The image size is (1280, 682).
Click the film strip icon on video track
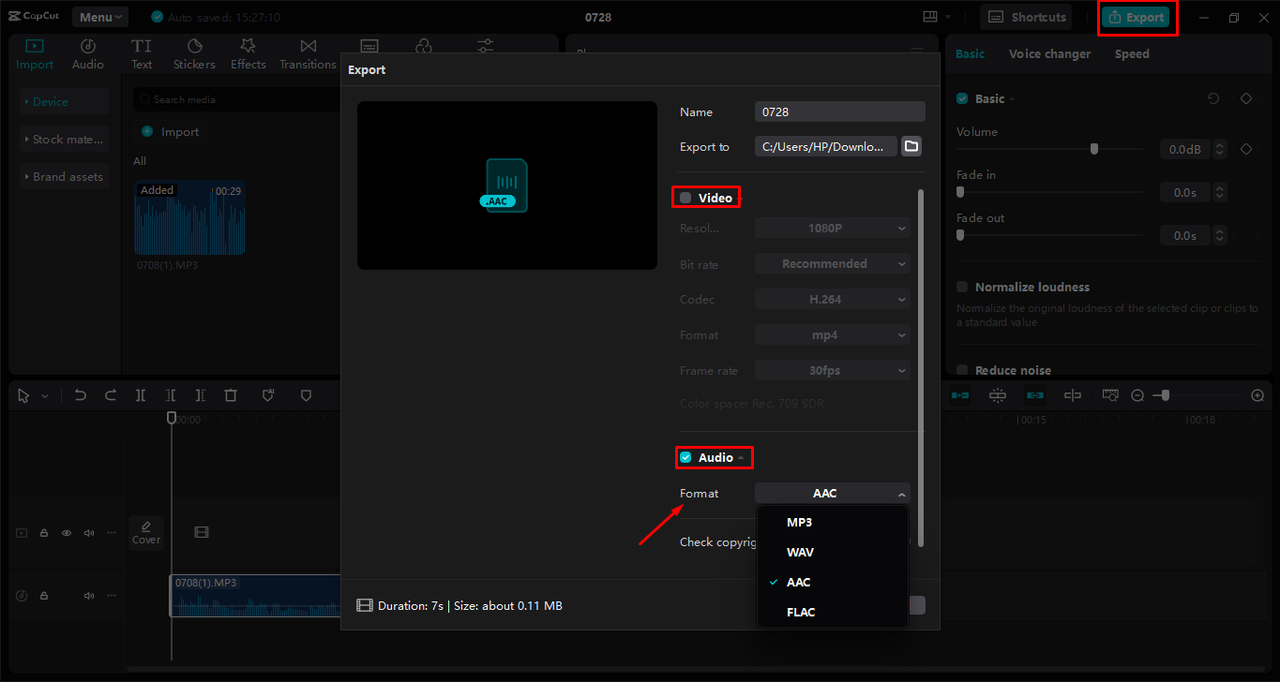click(201, 533)
